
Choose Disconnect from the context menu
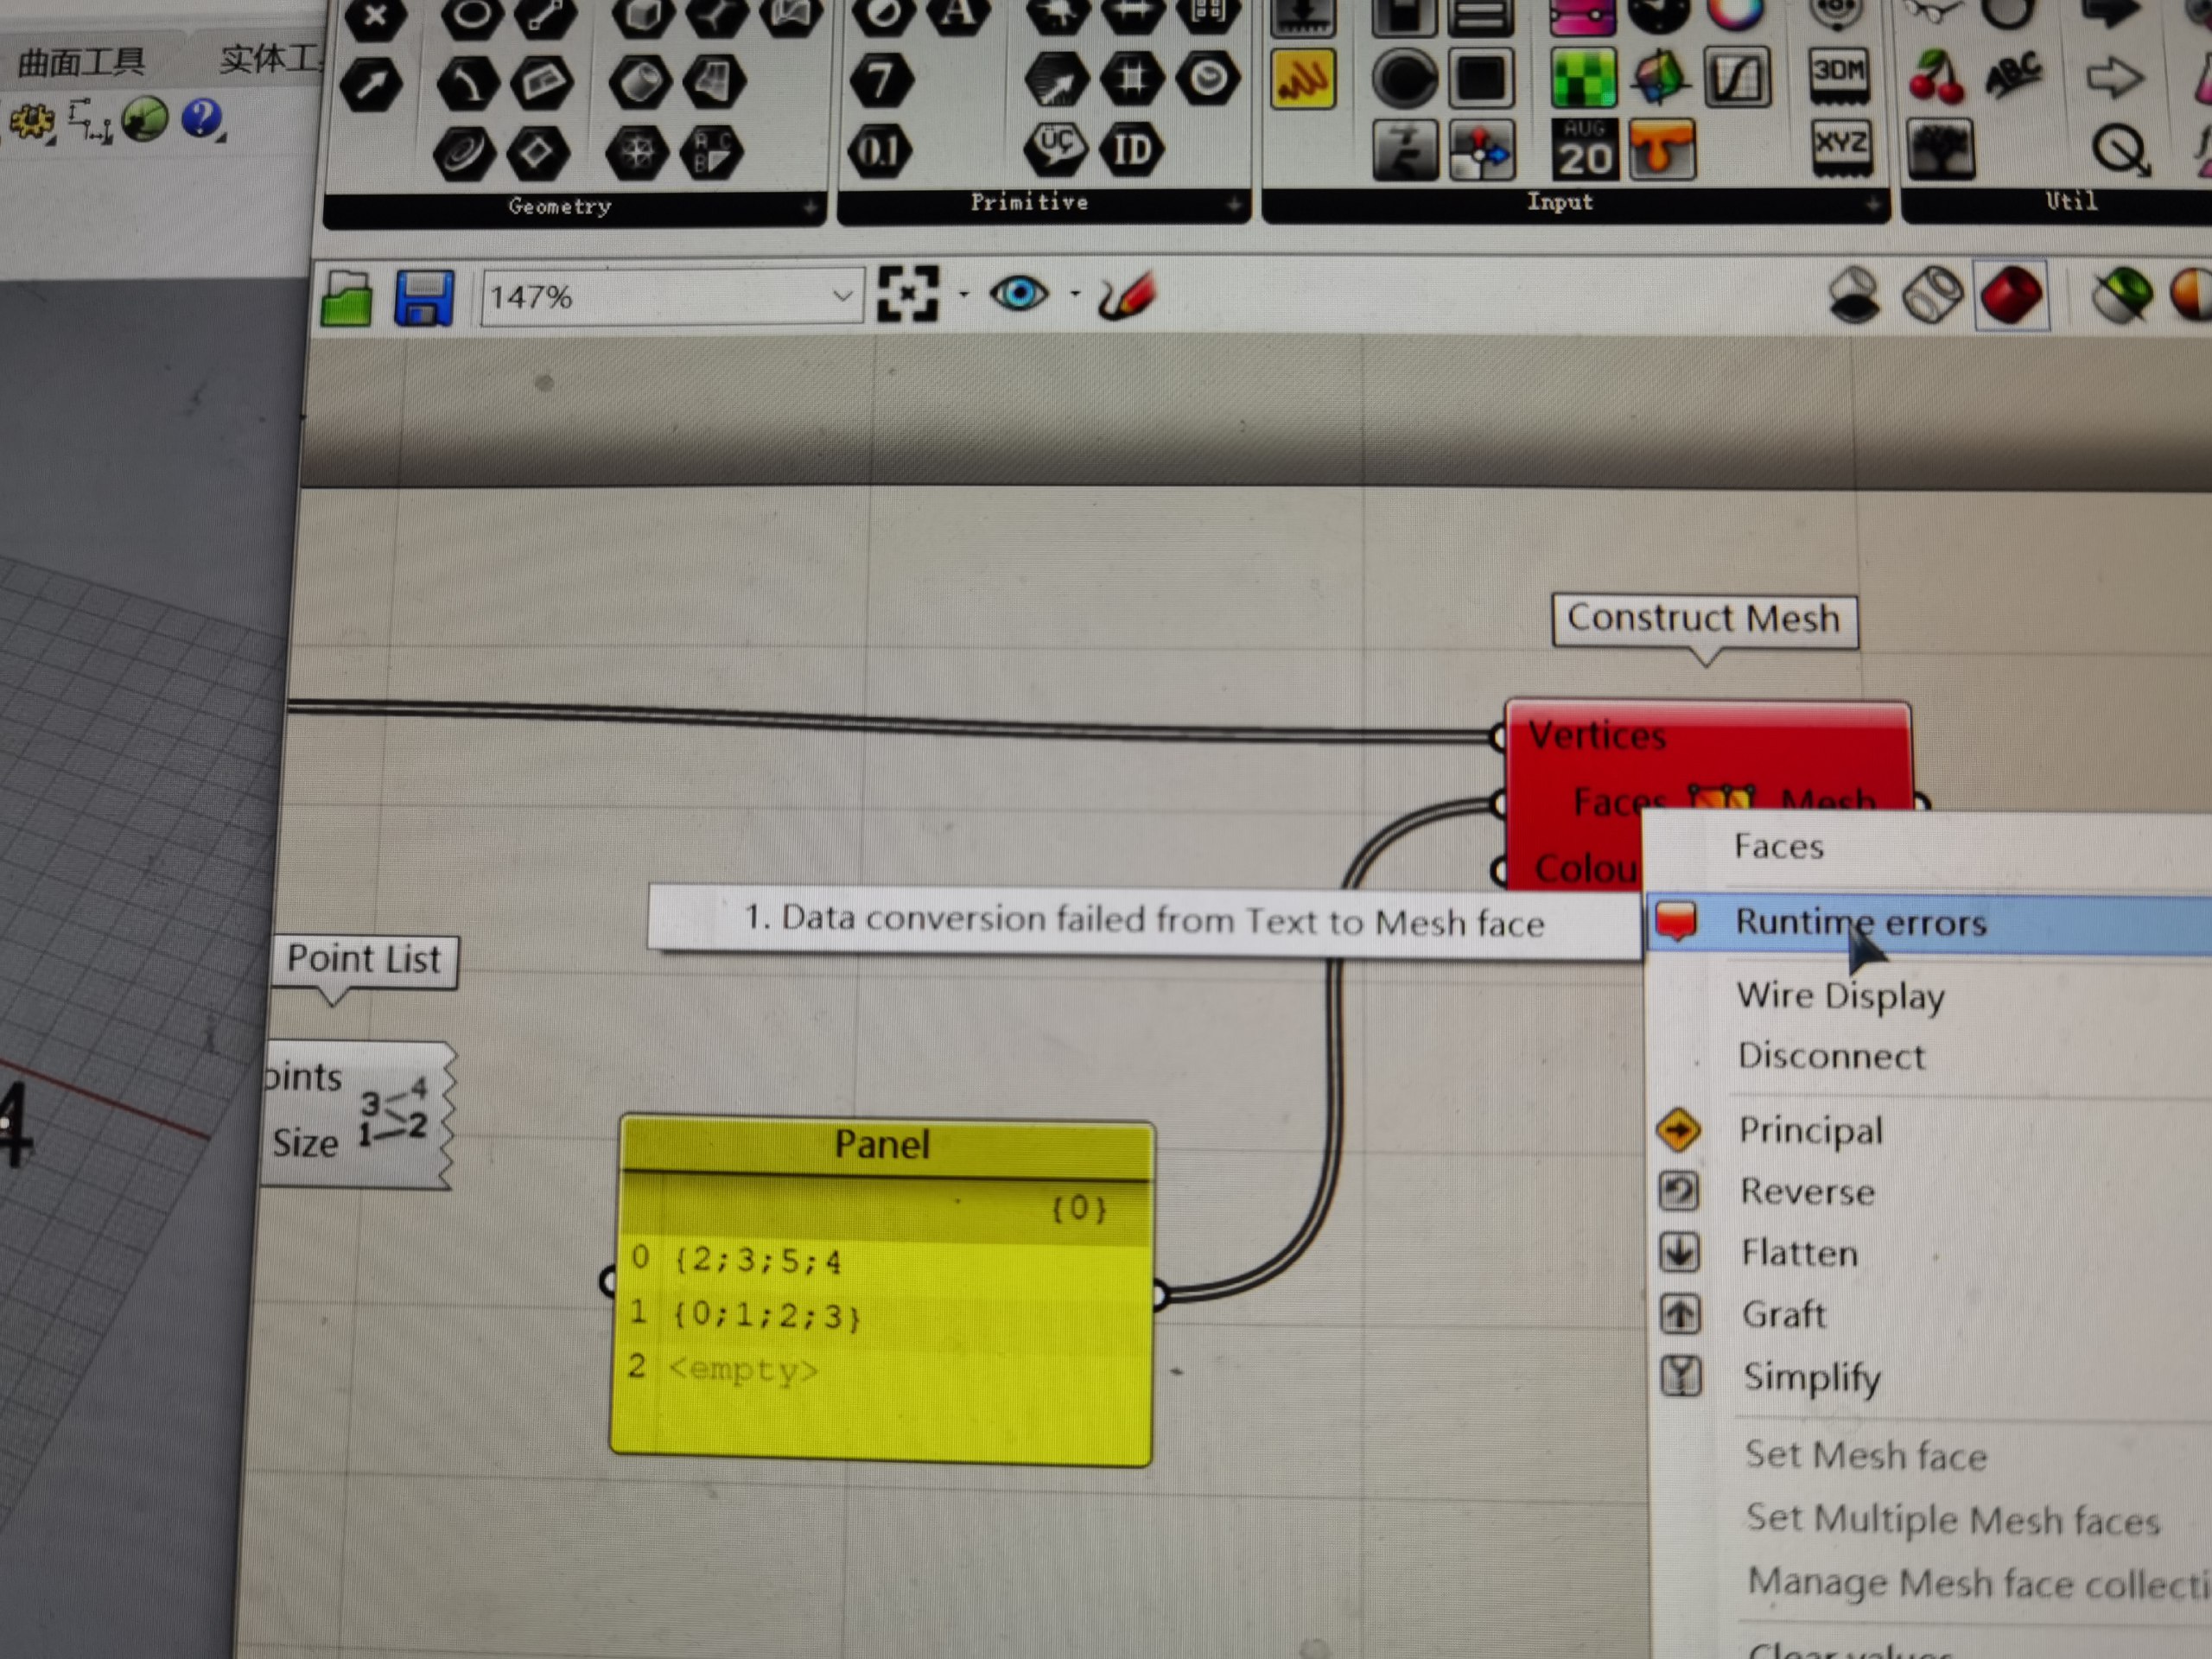[1830, 1056]
